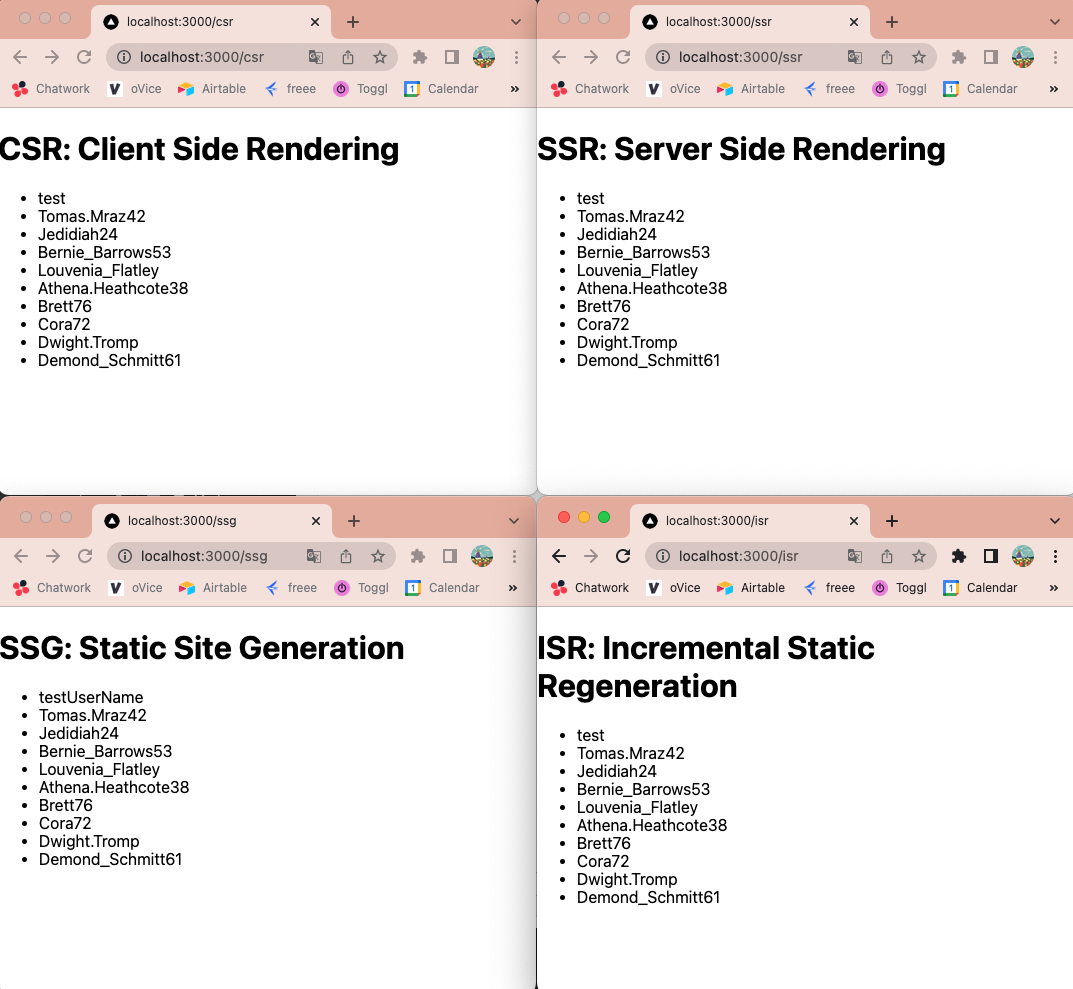Open the tab search chevron in the ISR window

[1055, 520]
